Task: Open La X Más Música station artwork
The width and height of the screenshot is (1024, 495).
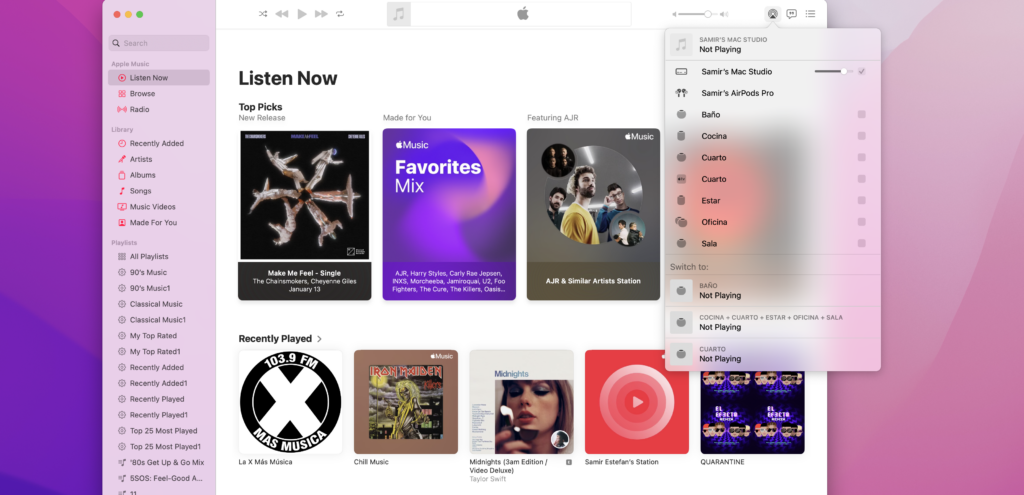Action: [x=291, y=402]
